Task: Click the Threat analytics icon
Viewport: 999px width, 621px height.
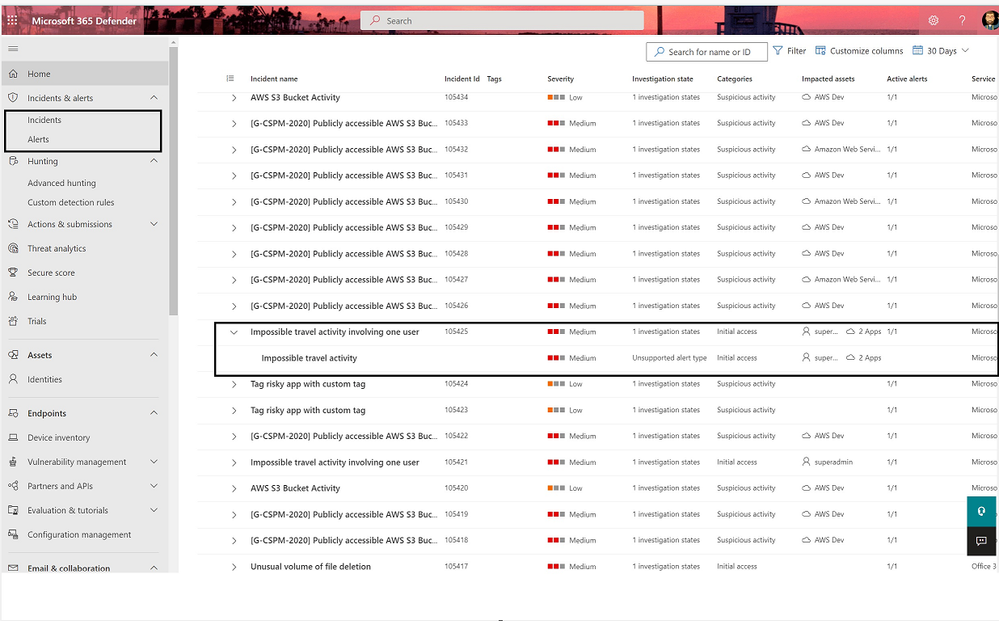Action: pyautogui.click(x=13, y=248)
